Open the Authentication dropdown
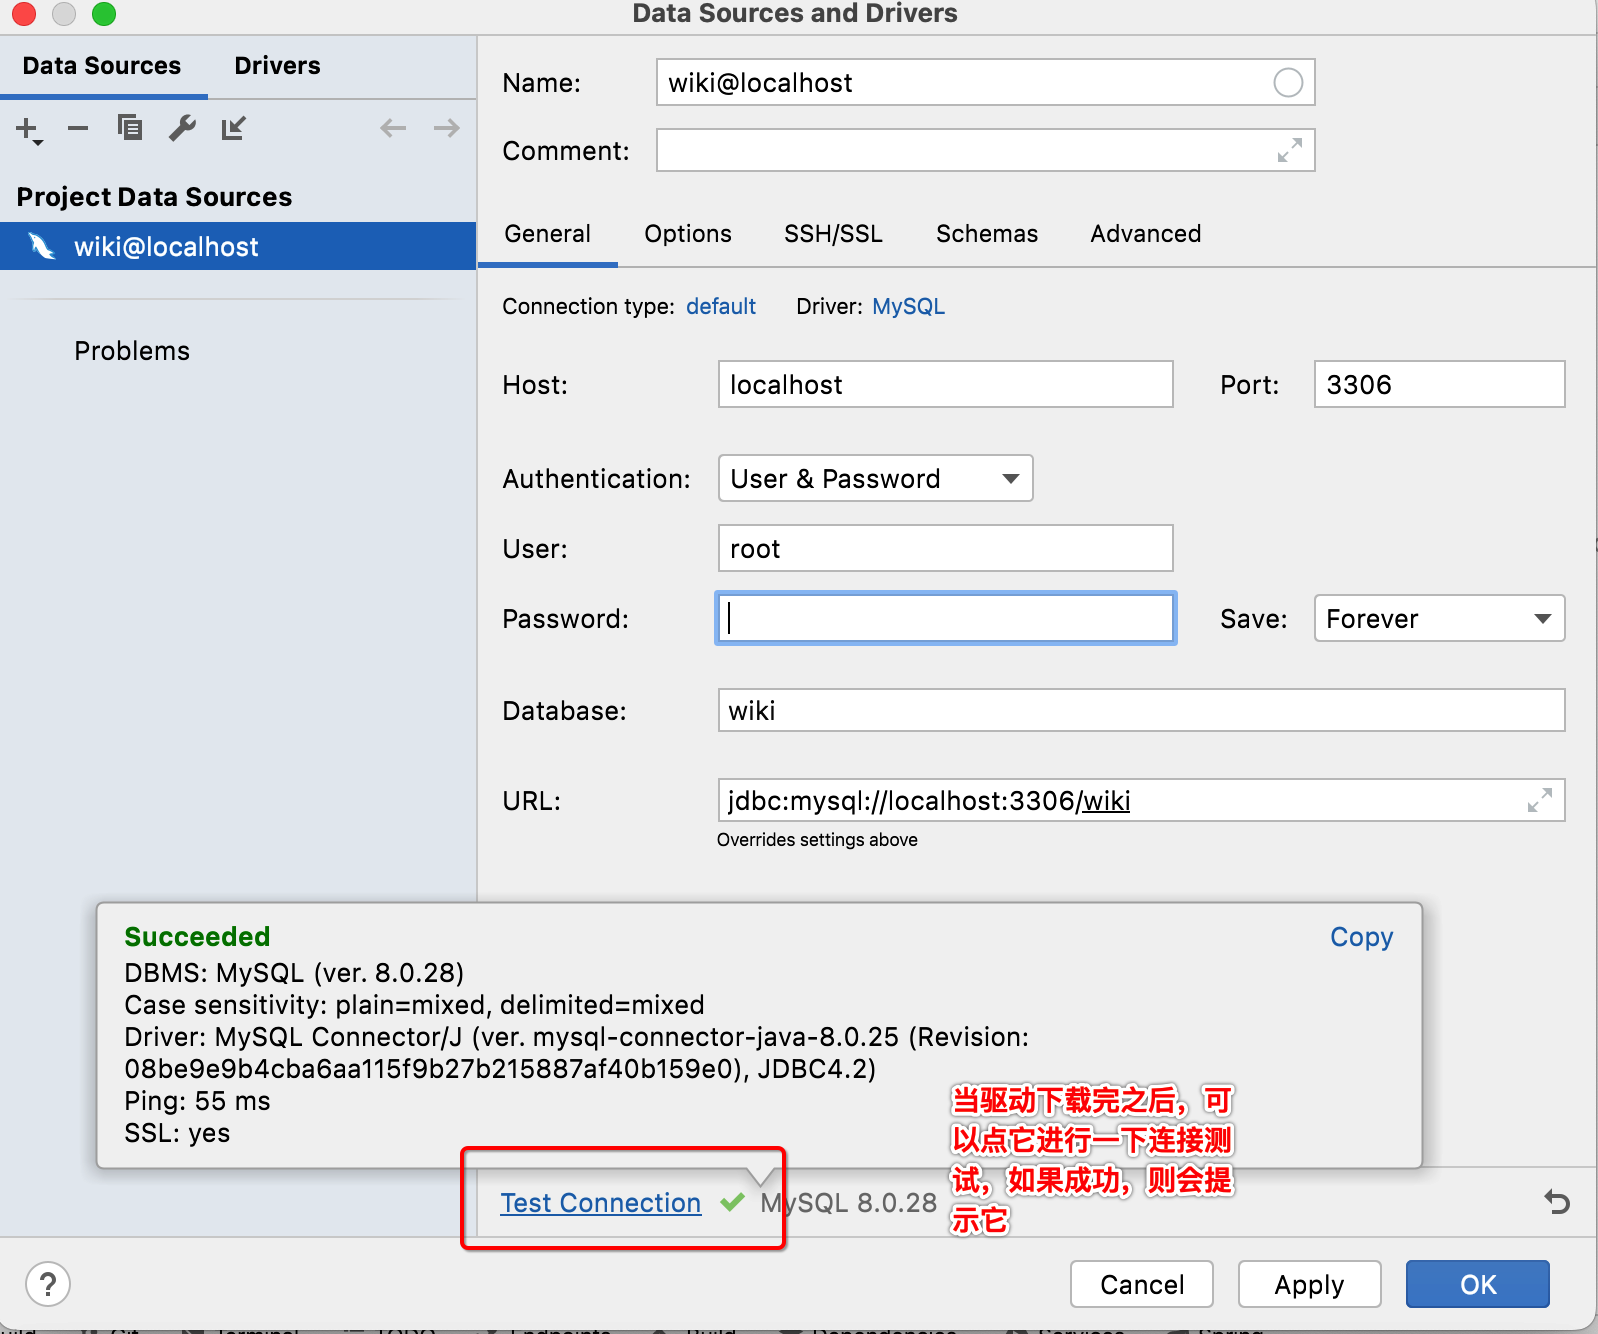 click(x=875, y=478)
